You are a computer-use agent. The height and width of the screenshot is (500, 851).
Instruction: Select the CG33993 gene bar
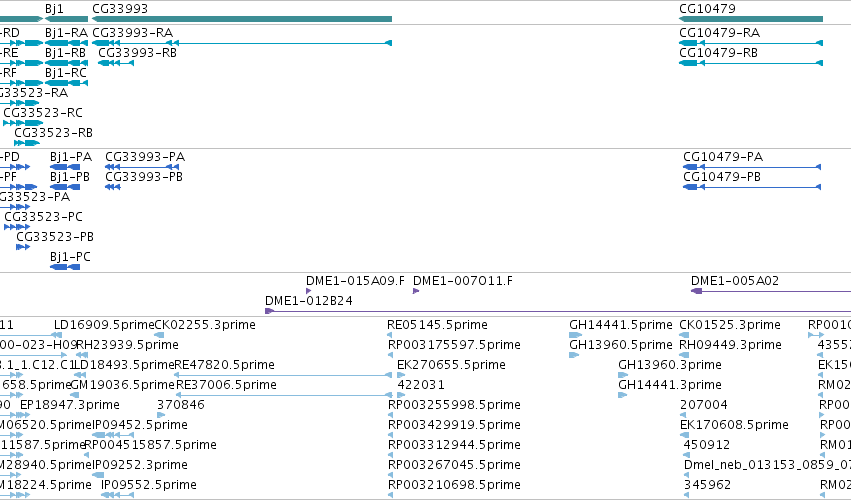pyautogui.click(x=242, y=20)
